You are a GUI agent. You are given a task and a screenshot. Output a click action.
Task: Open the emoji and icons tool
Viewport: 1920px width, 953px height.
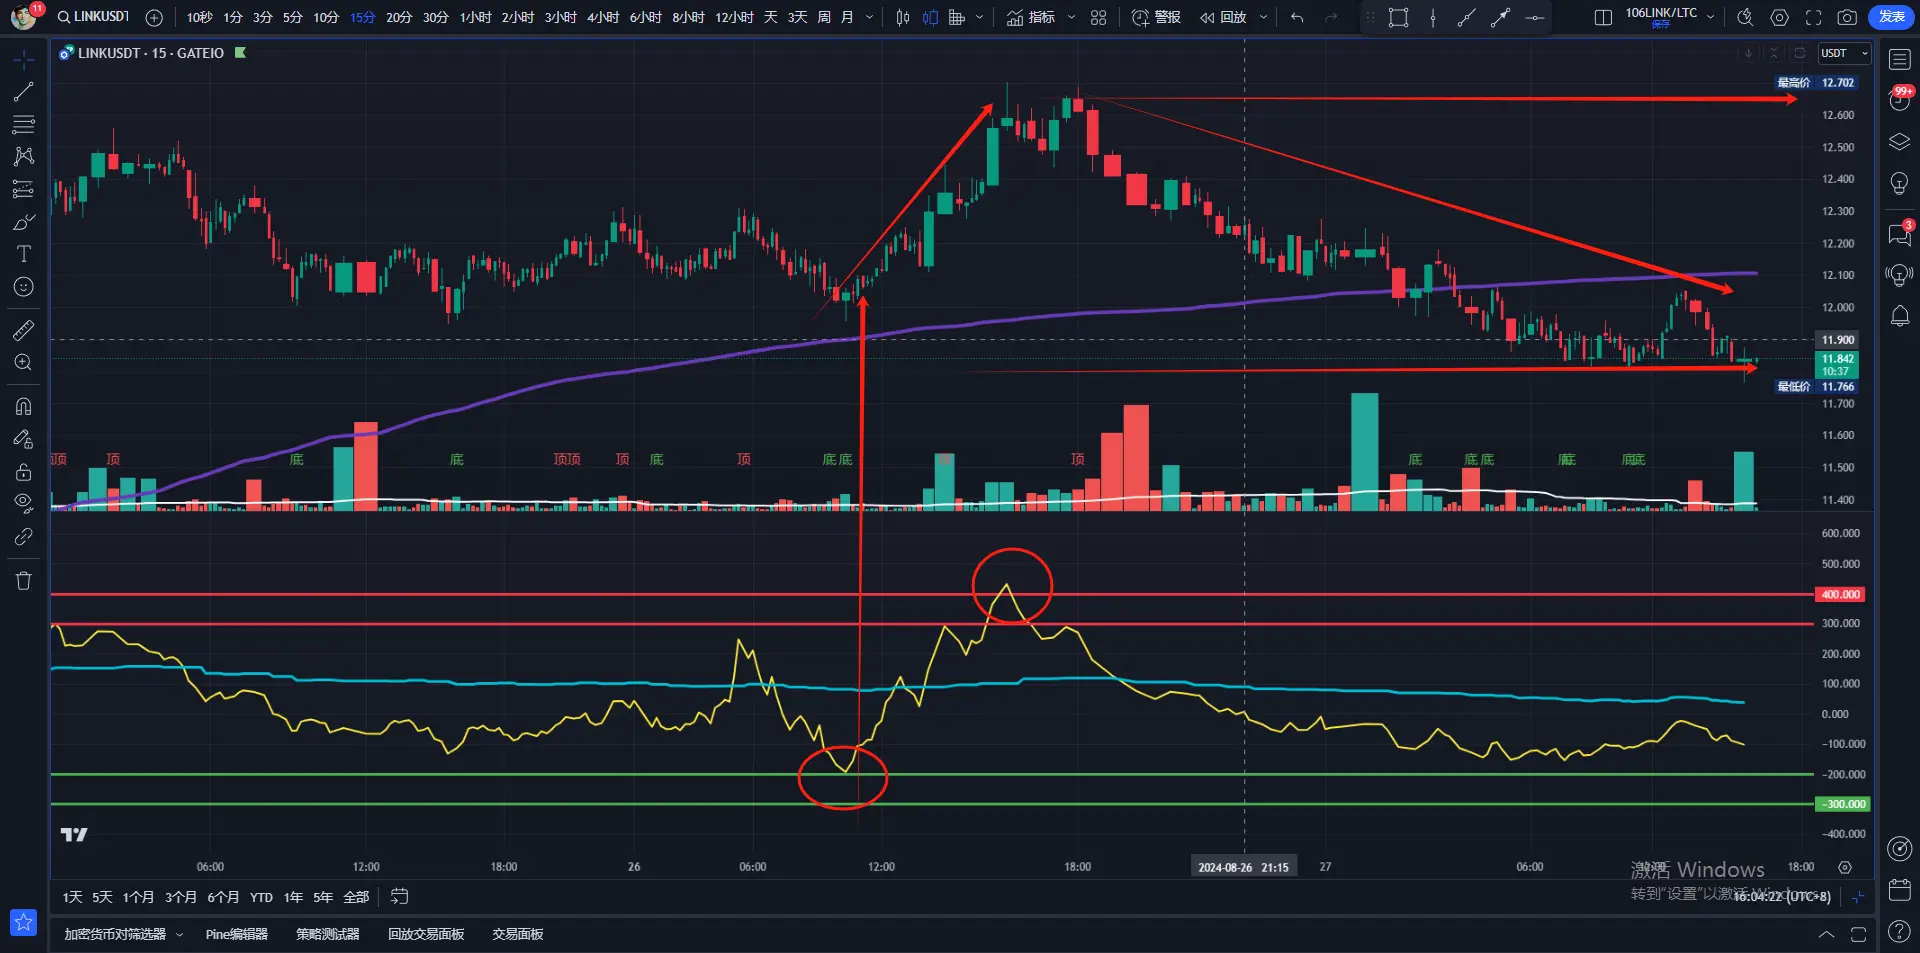pos(23,287)
